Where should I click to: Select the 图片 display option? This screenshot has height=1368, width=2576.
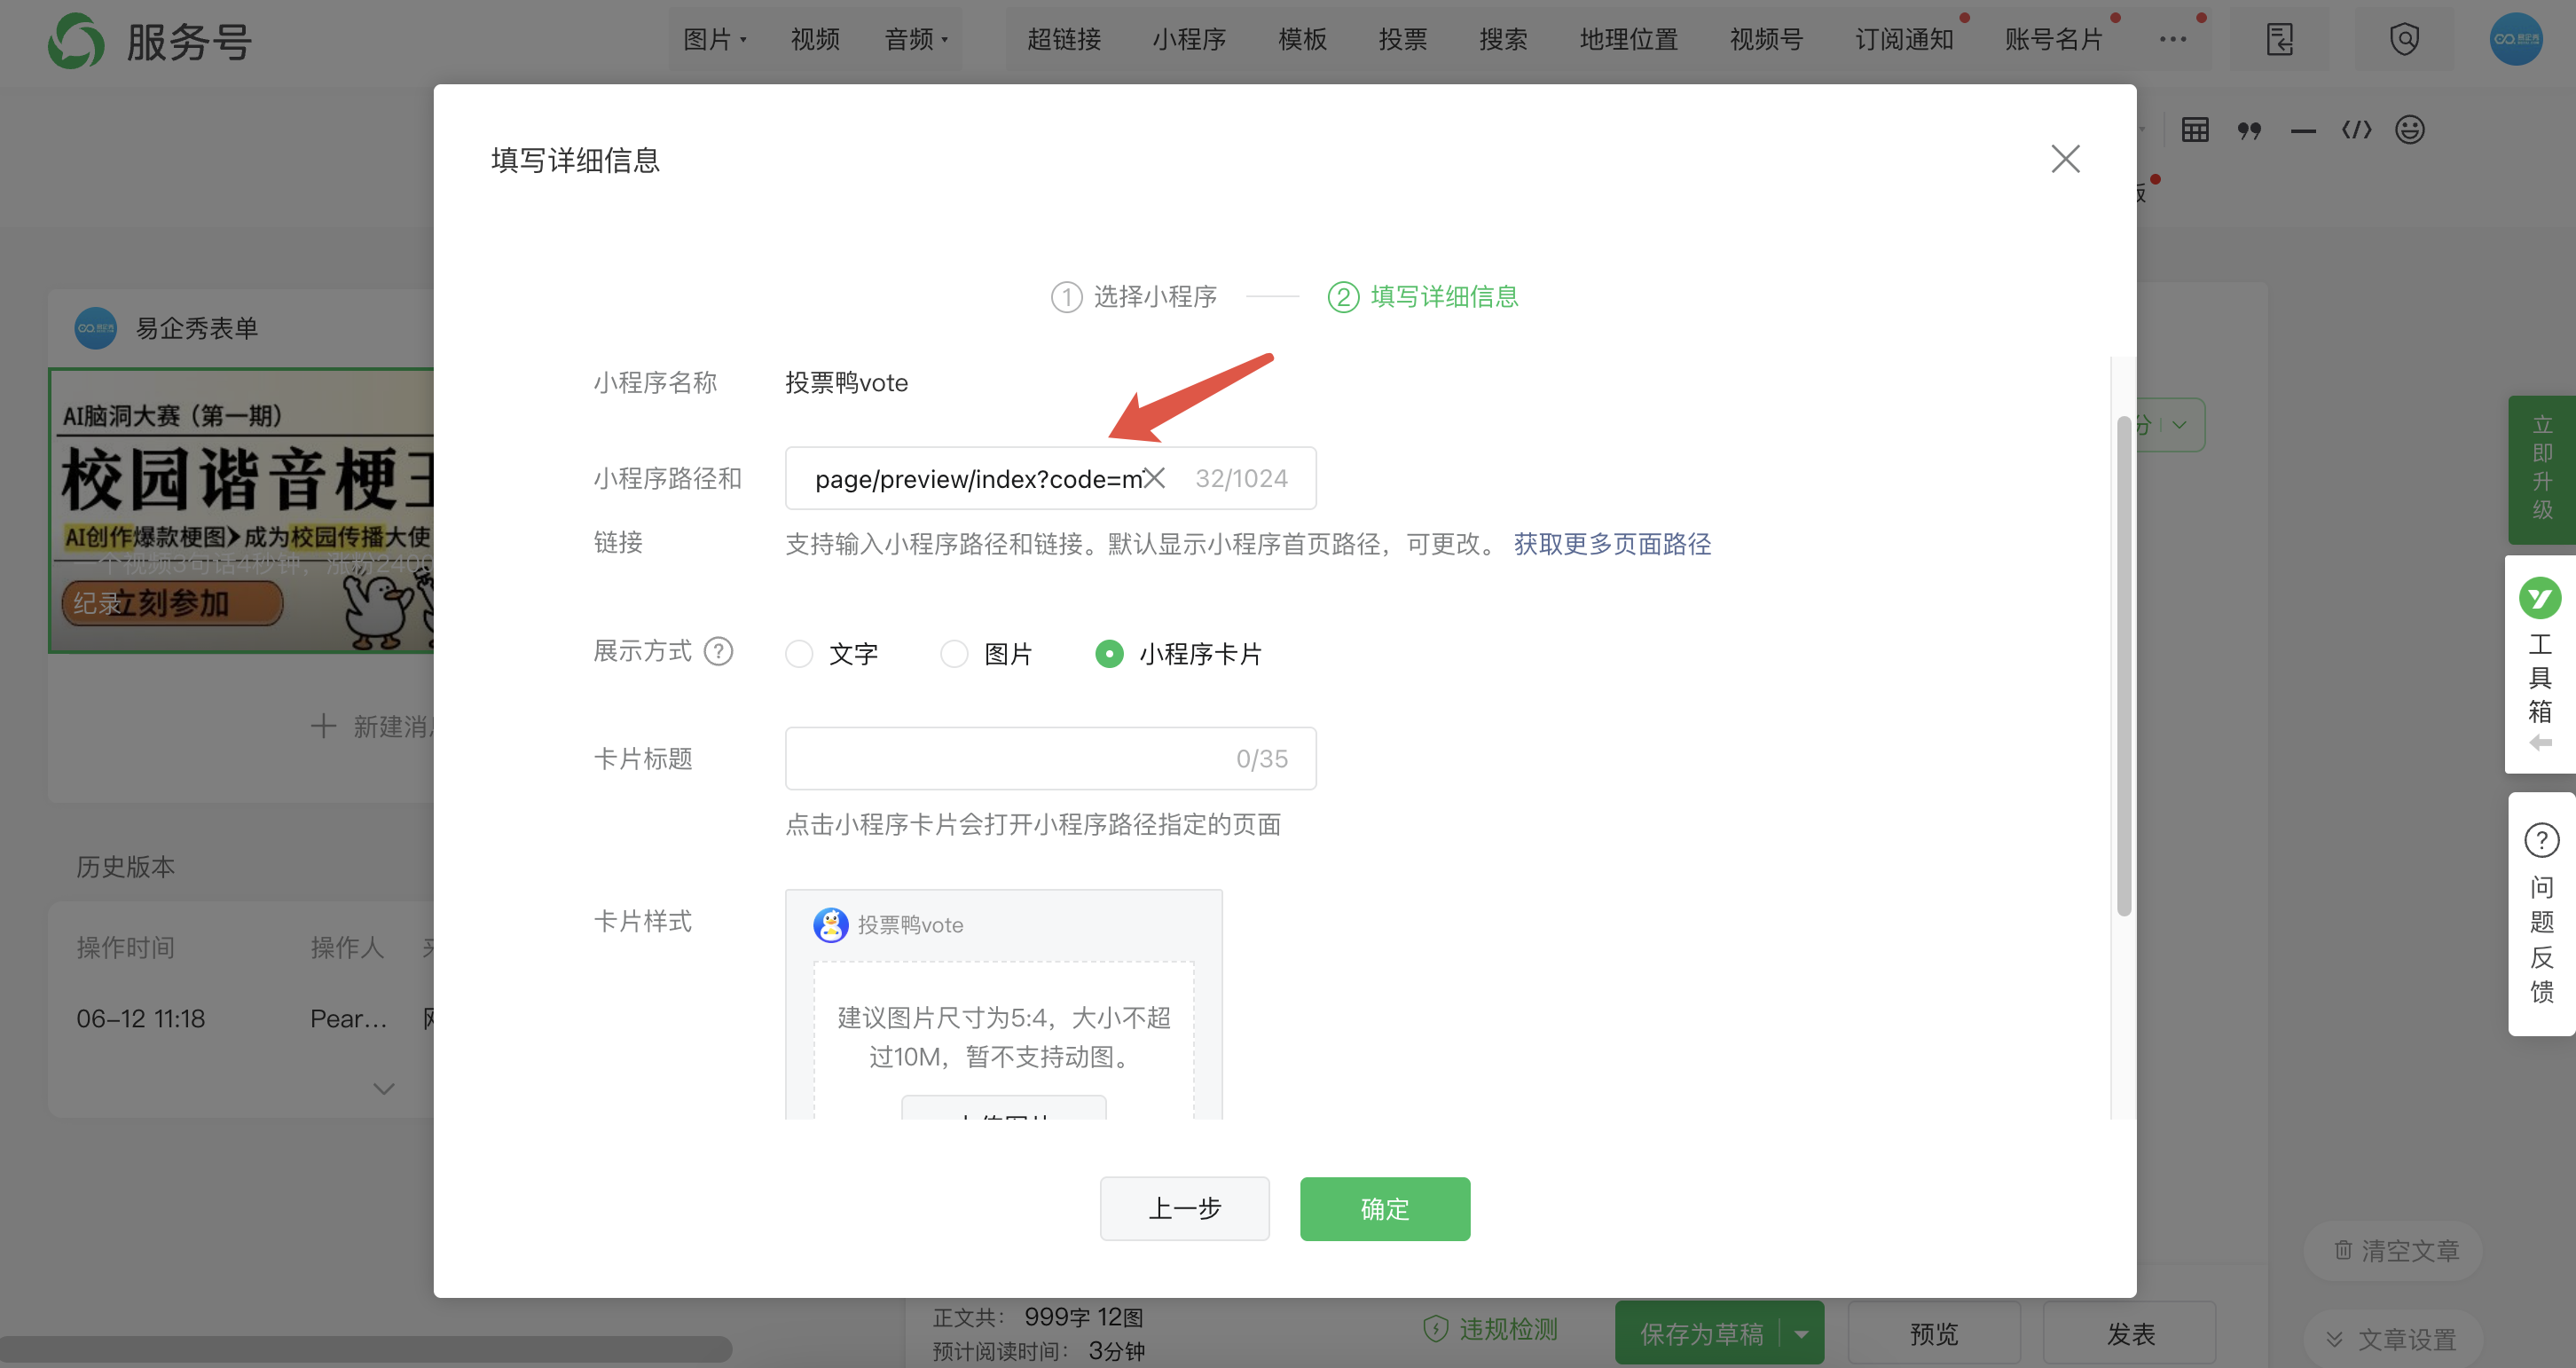954,654
